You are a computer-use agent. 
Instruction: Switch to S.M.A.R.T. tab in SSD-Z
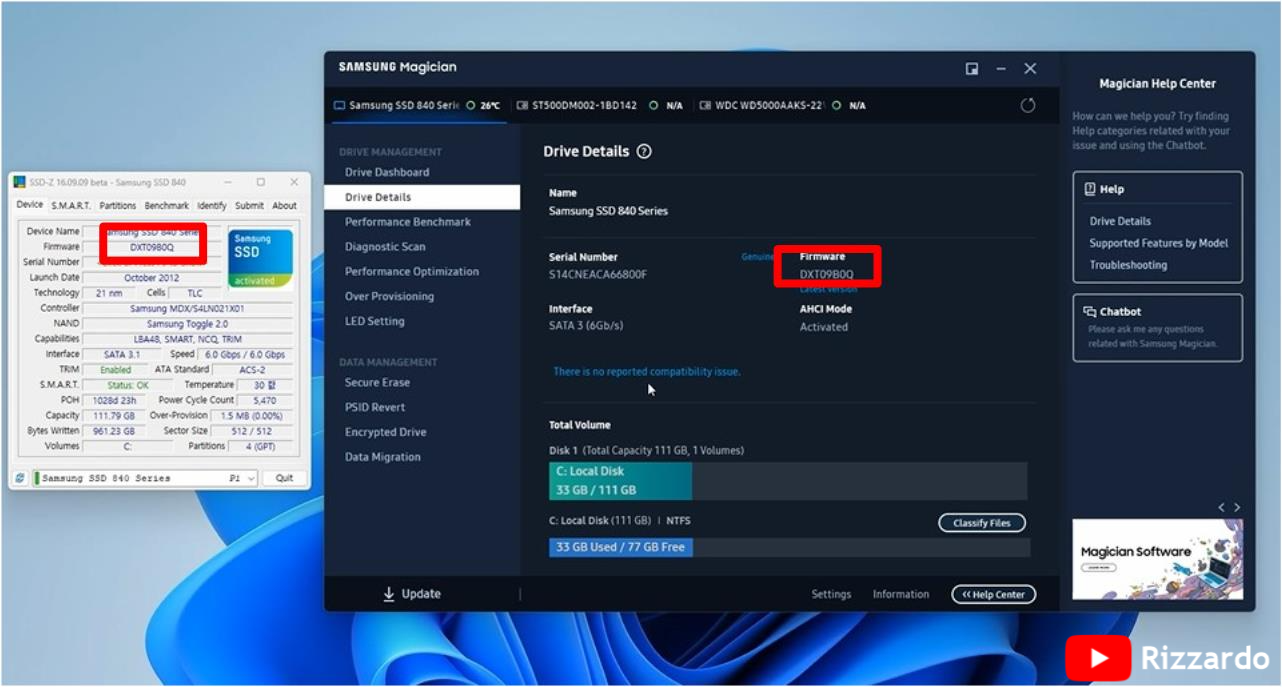[71, 205]
